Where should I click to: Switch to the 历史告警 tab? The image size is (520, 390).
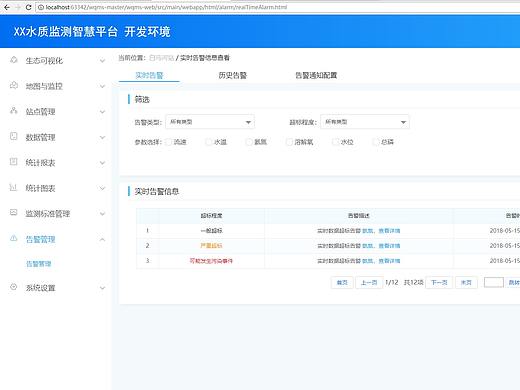[233, 75]
